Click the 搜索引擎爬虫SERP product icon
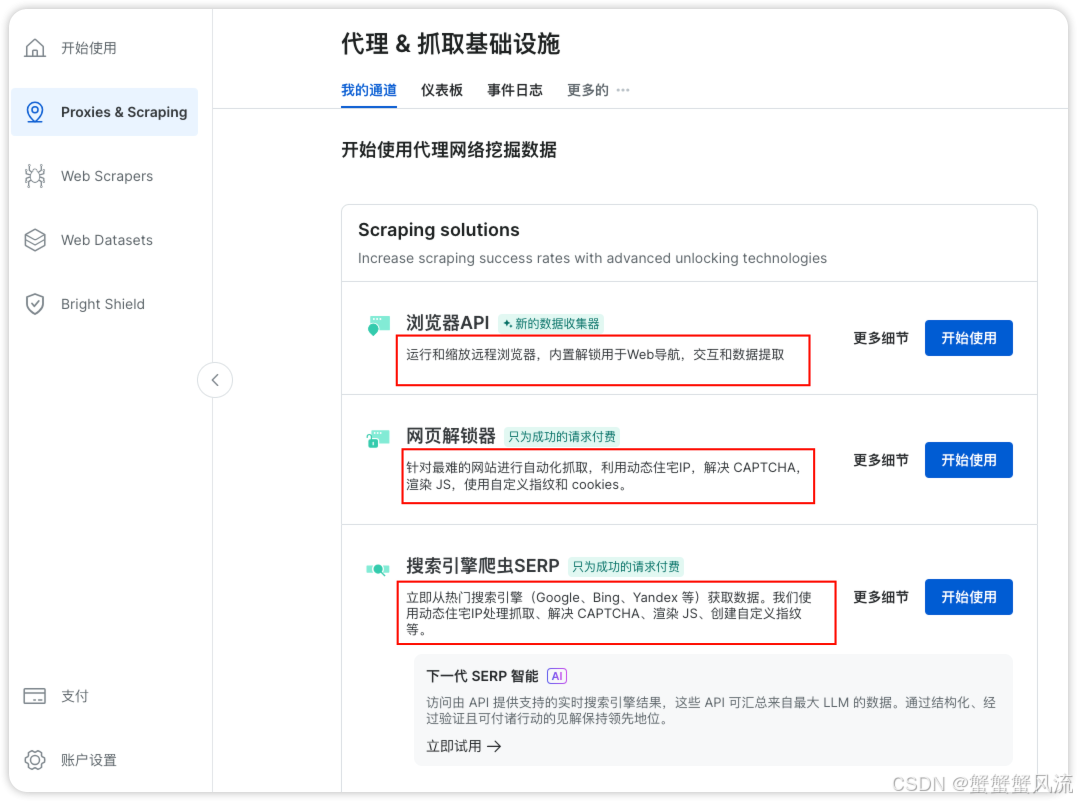This screenshot has width=1077, height=801. click(378, 569)
